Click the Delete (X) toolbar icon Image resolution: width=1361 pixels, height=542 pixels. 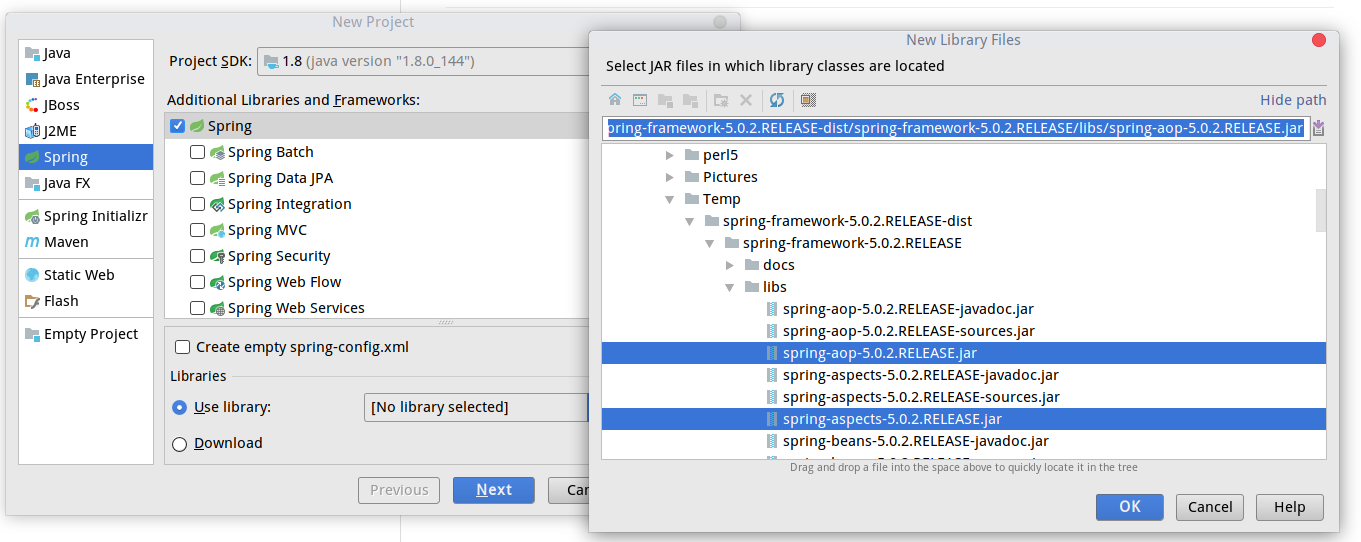click(x=746, y=100)
